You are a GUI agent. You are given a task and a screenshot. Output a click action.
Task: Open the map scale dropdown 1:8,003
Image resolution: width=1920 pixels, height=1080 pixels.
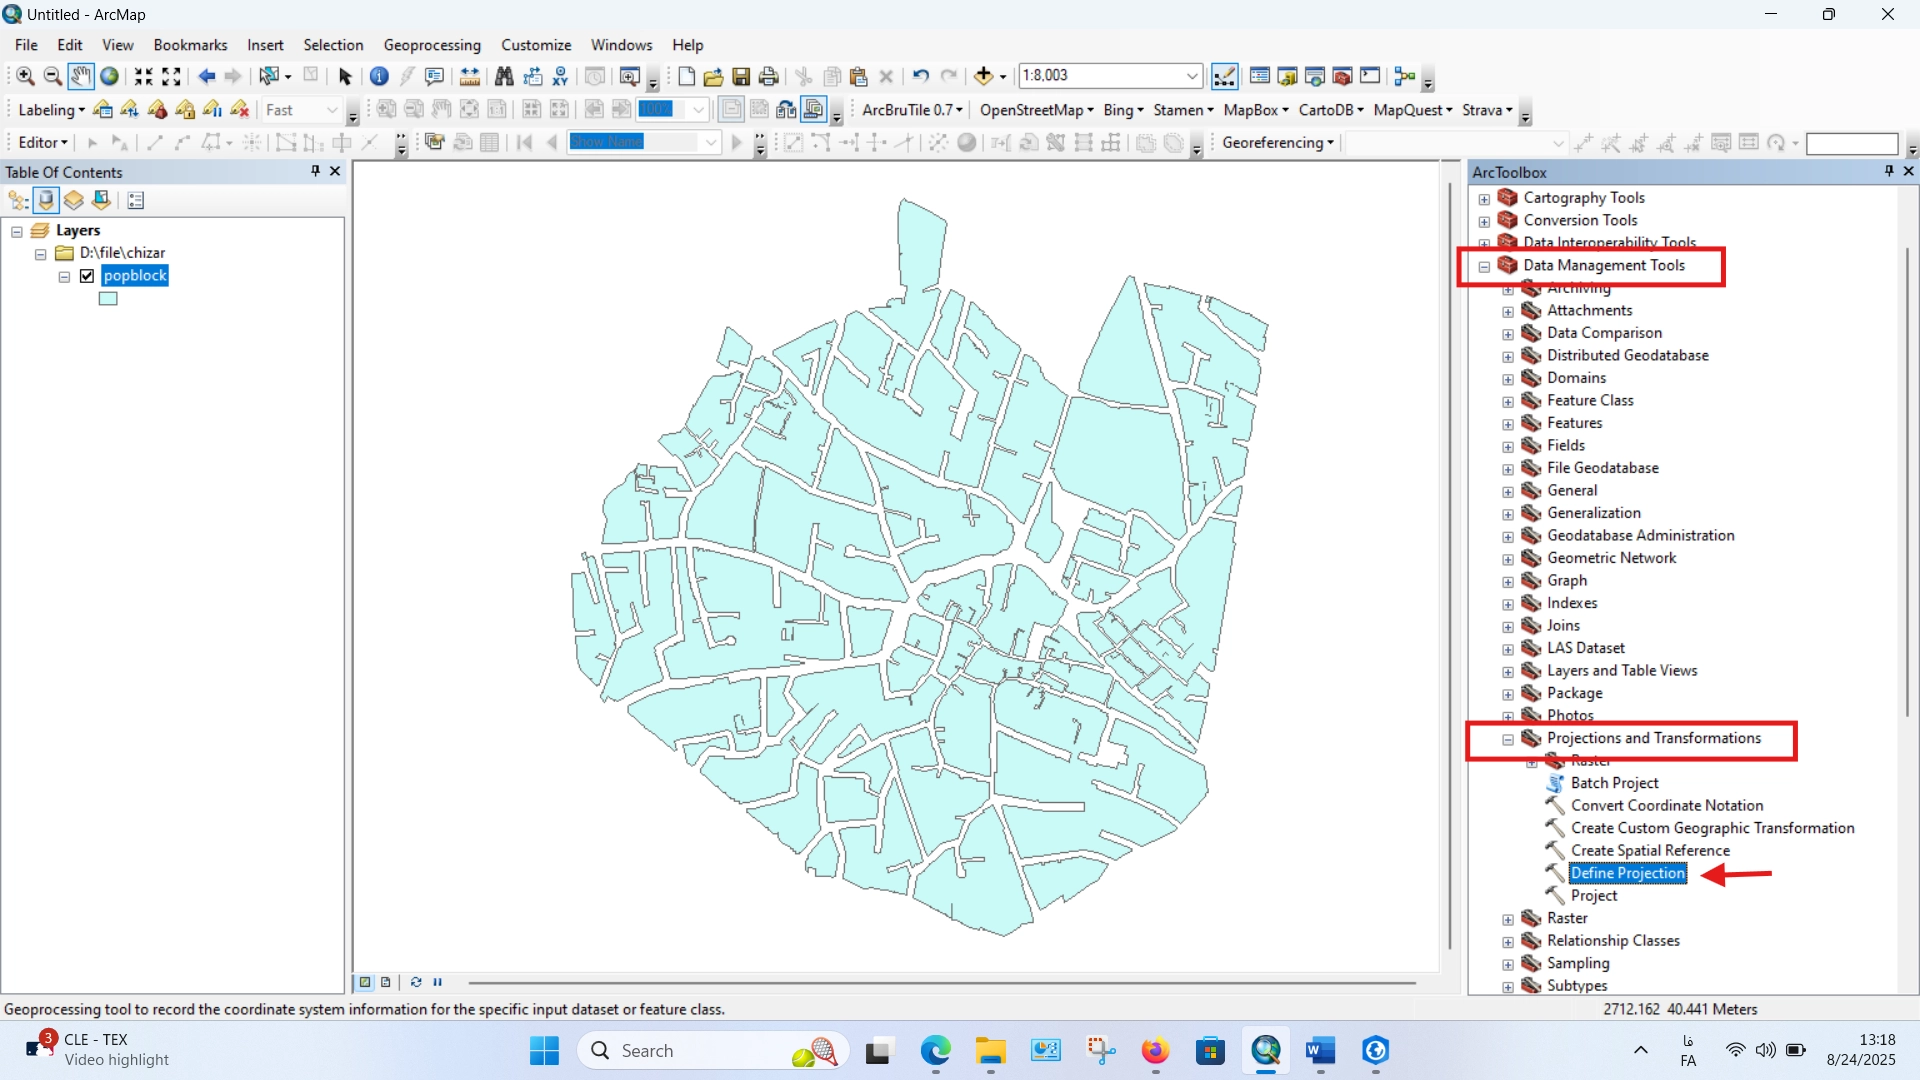pyautogui.click(x=1192, y=76)
